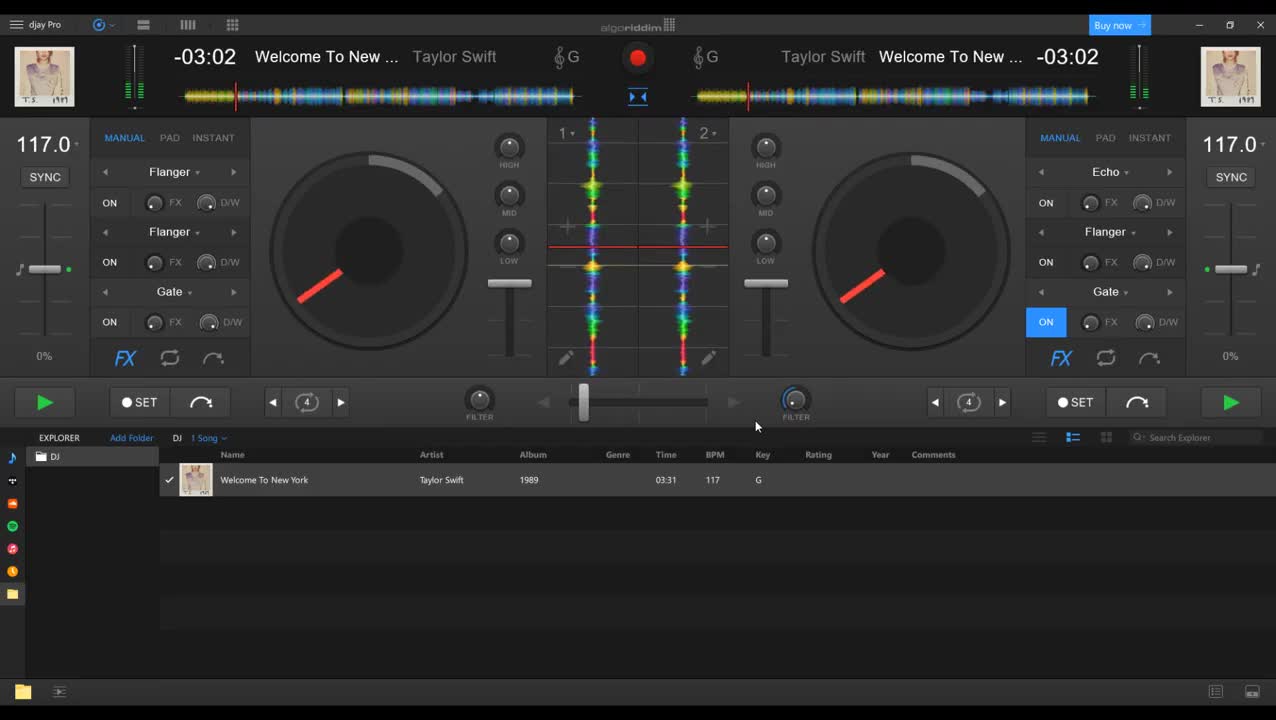Screen dimensions: 1276x720
Task: Toggle SYNC on the right deck
Action: click(x=1231, y=177)
